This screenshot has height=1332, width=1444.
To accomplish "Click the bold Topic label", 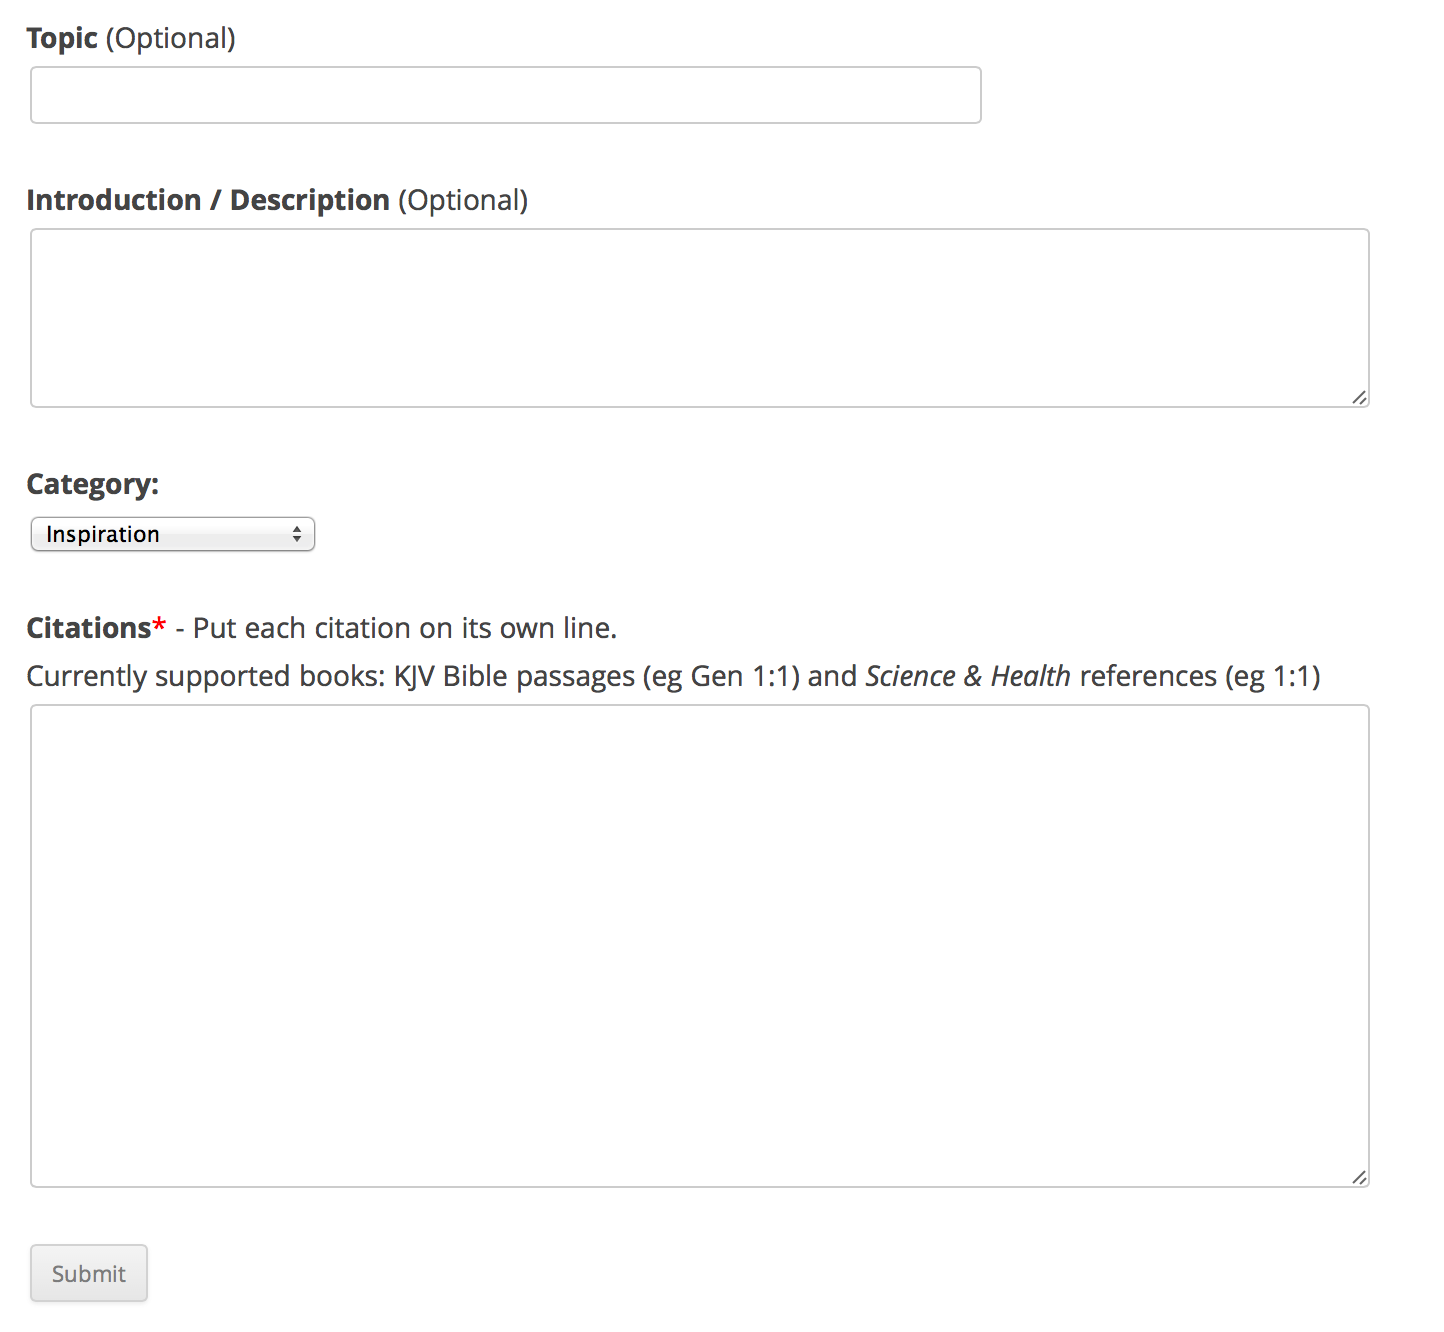I will [62, 38].
